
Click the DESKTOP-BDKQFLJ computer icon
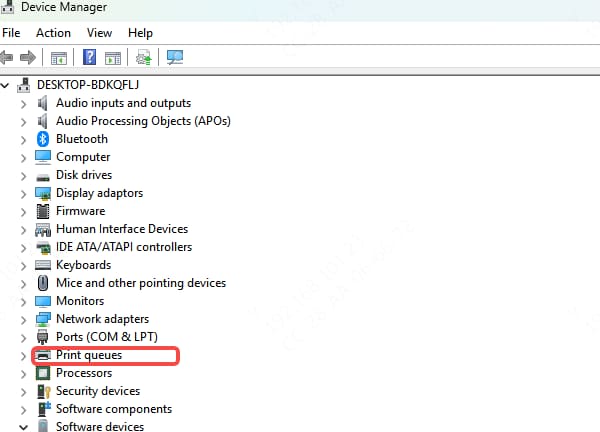[x=24, y=85]
